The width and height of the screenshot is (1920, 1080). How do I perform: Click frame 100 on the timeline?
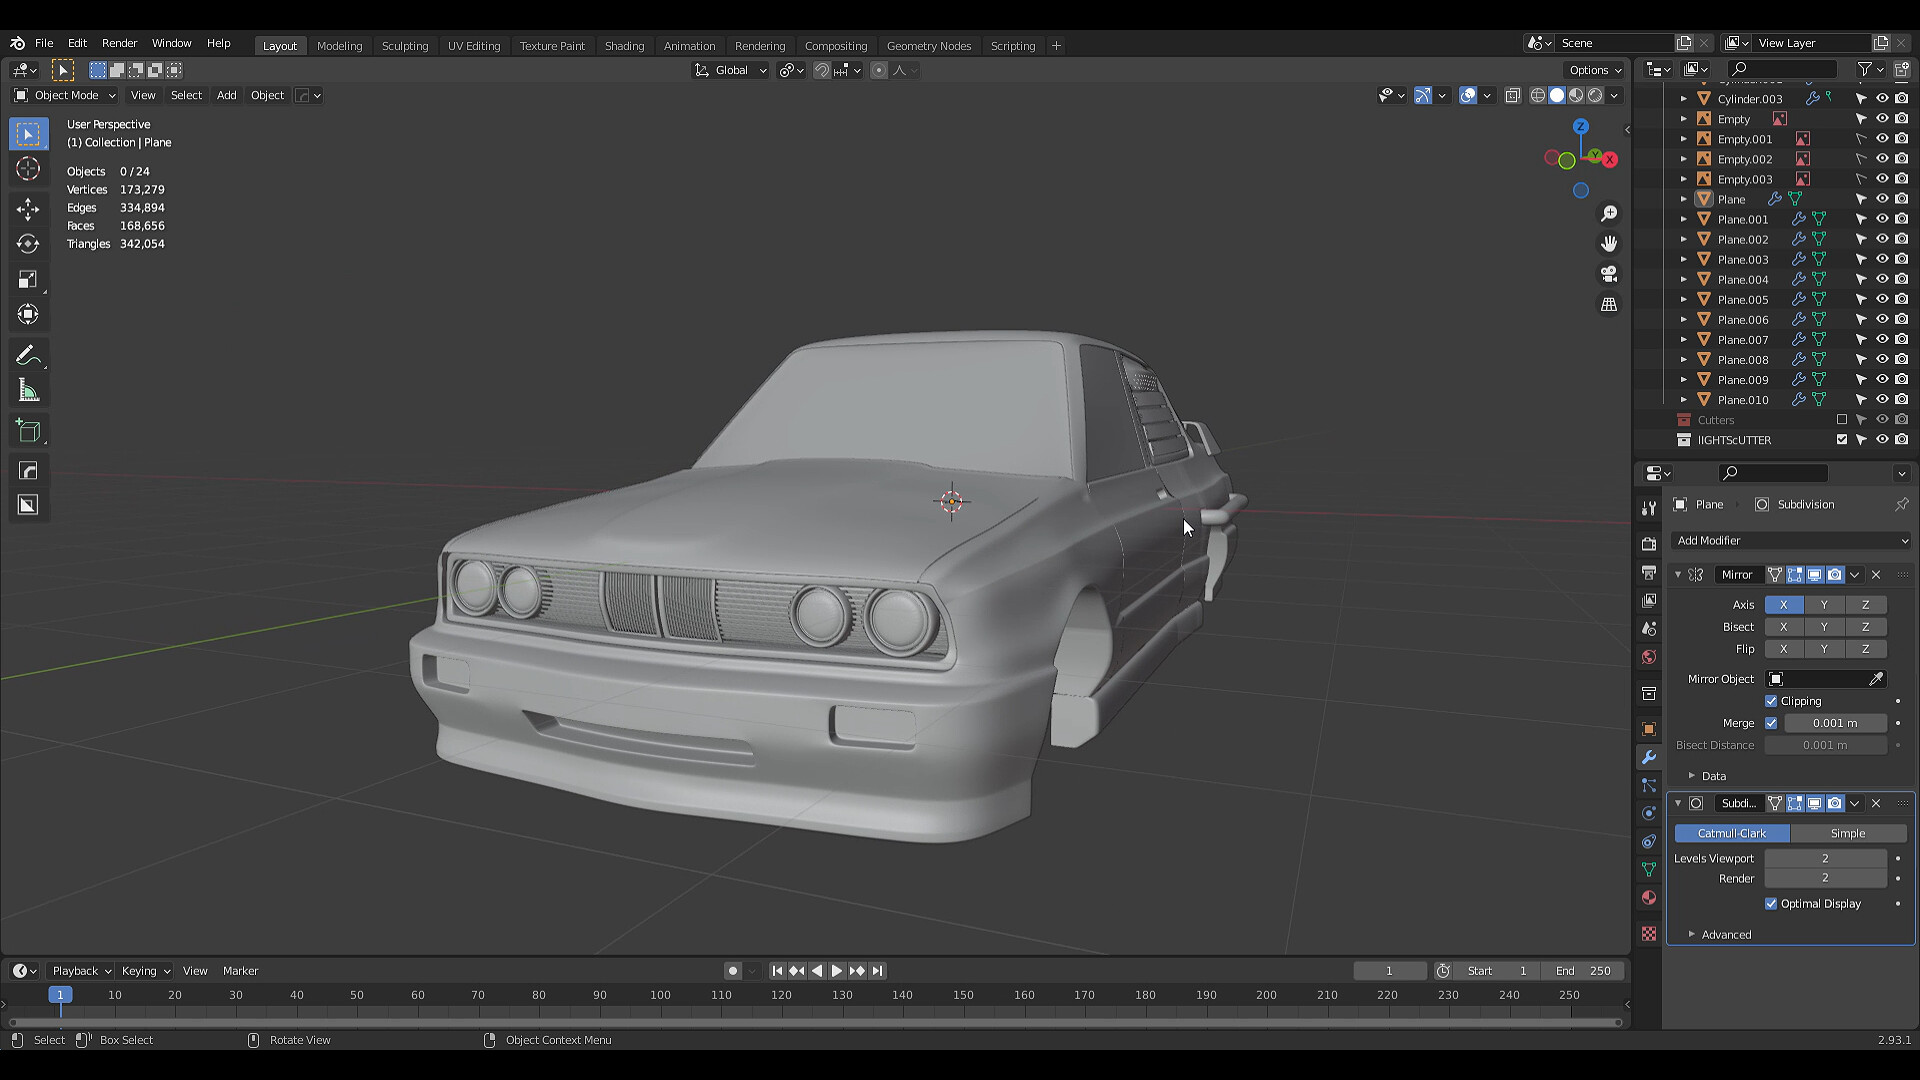[660, 995]
